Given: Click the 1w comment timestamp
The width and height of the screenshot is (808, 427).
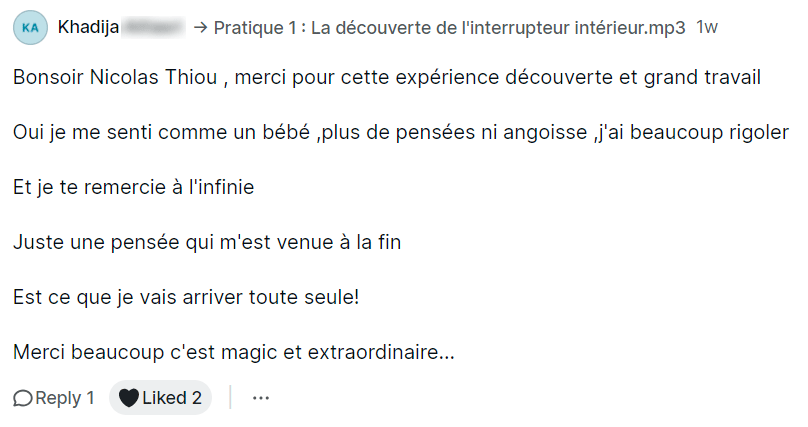Looking at the screenshot, I should point(706,27).
